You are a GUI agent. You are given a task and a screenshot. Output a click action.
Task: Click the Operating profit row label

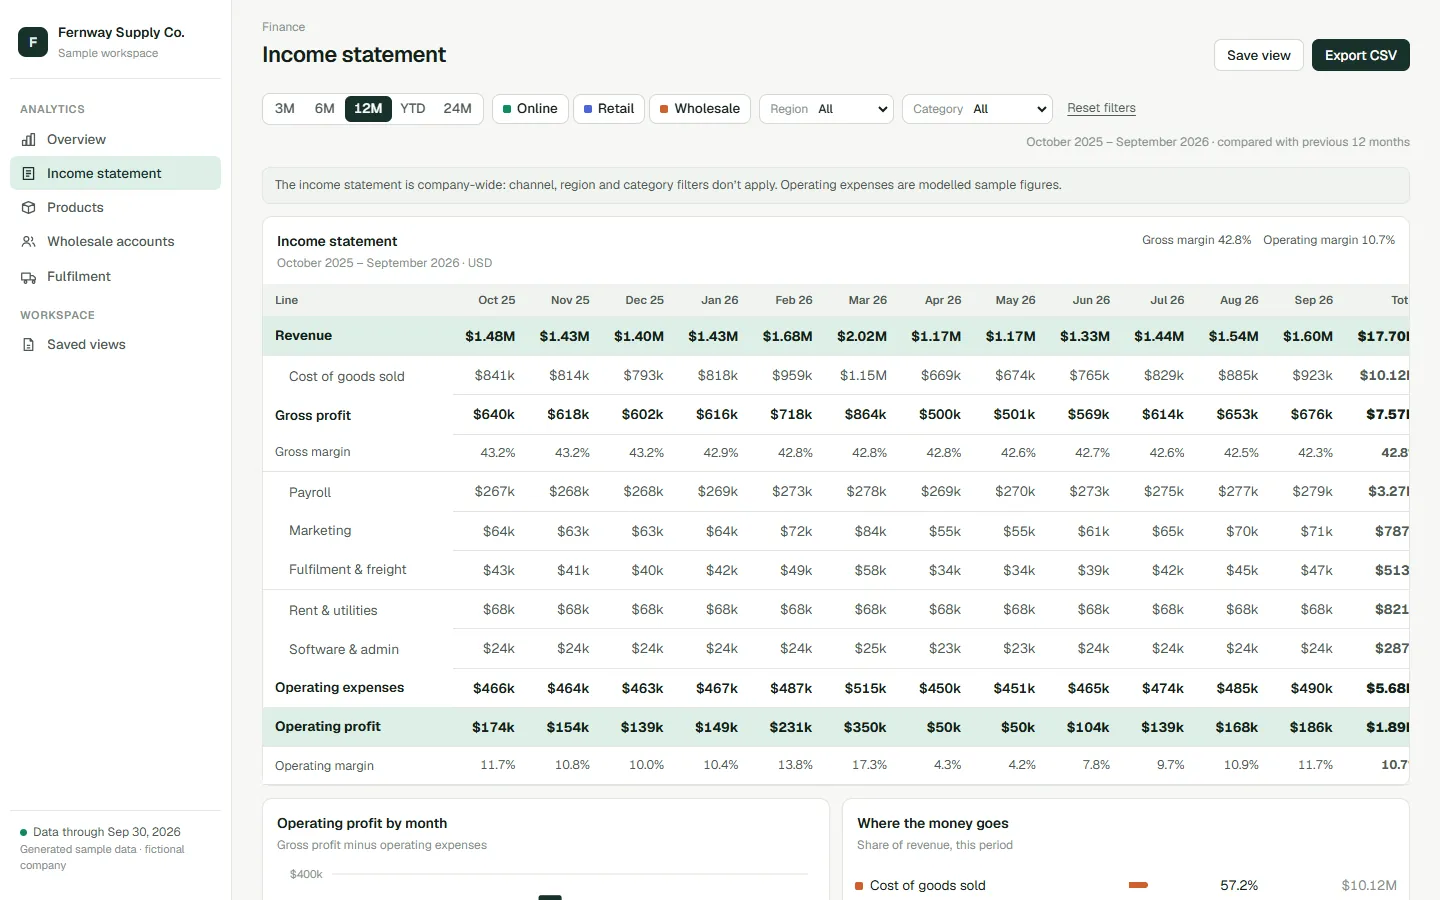[328, 727]
